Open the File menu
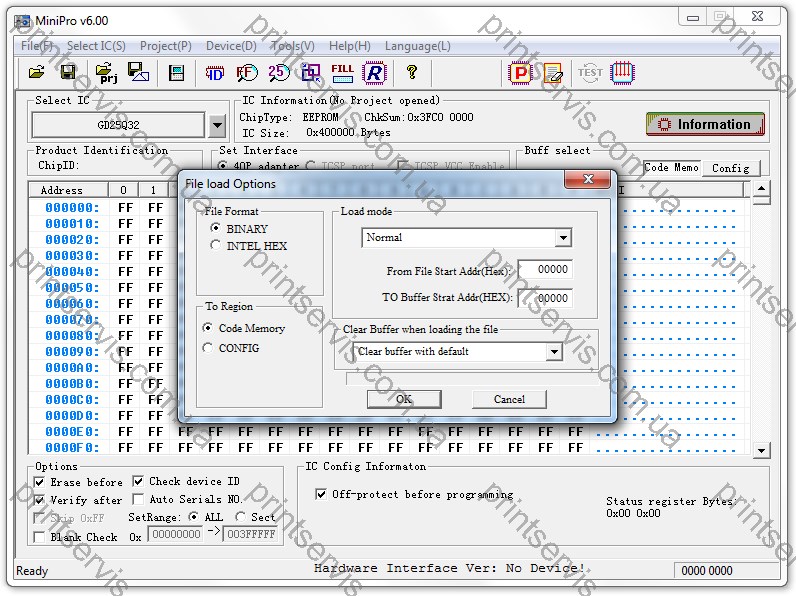 (x=37, y=46)
